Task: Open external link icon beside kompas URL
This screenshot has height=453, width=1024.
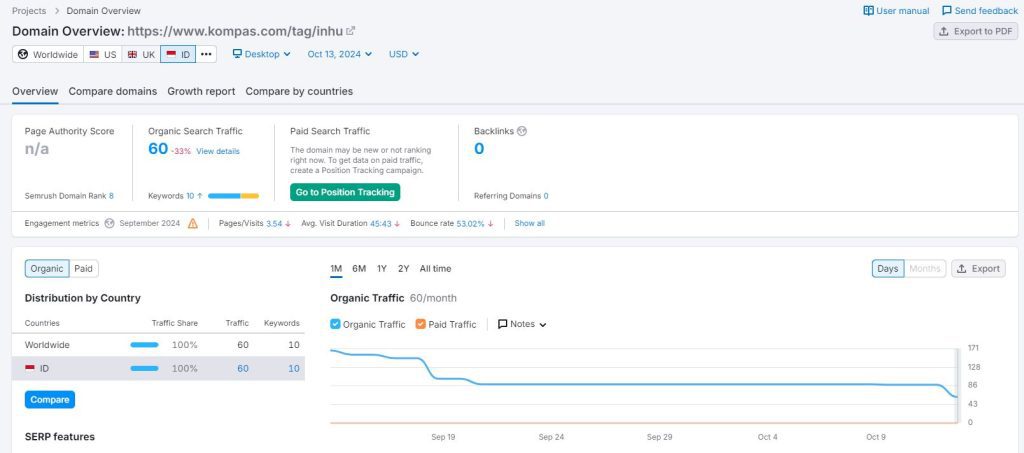Action: tap(350, 31)
